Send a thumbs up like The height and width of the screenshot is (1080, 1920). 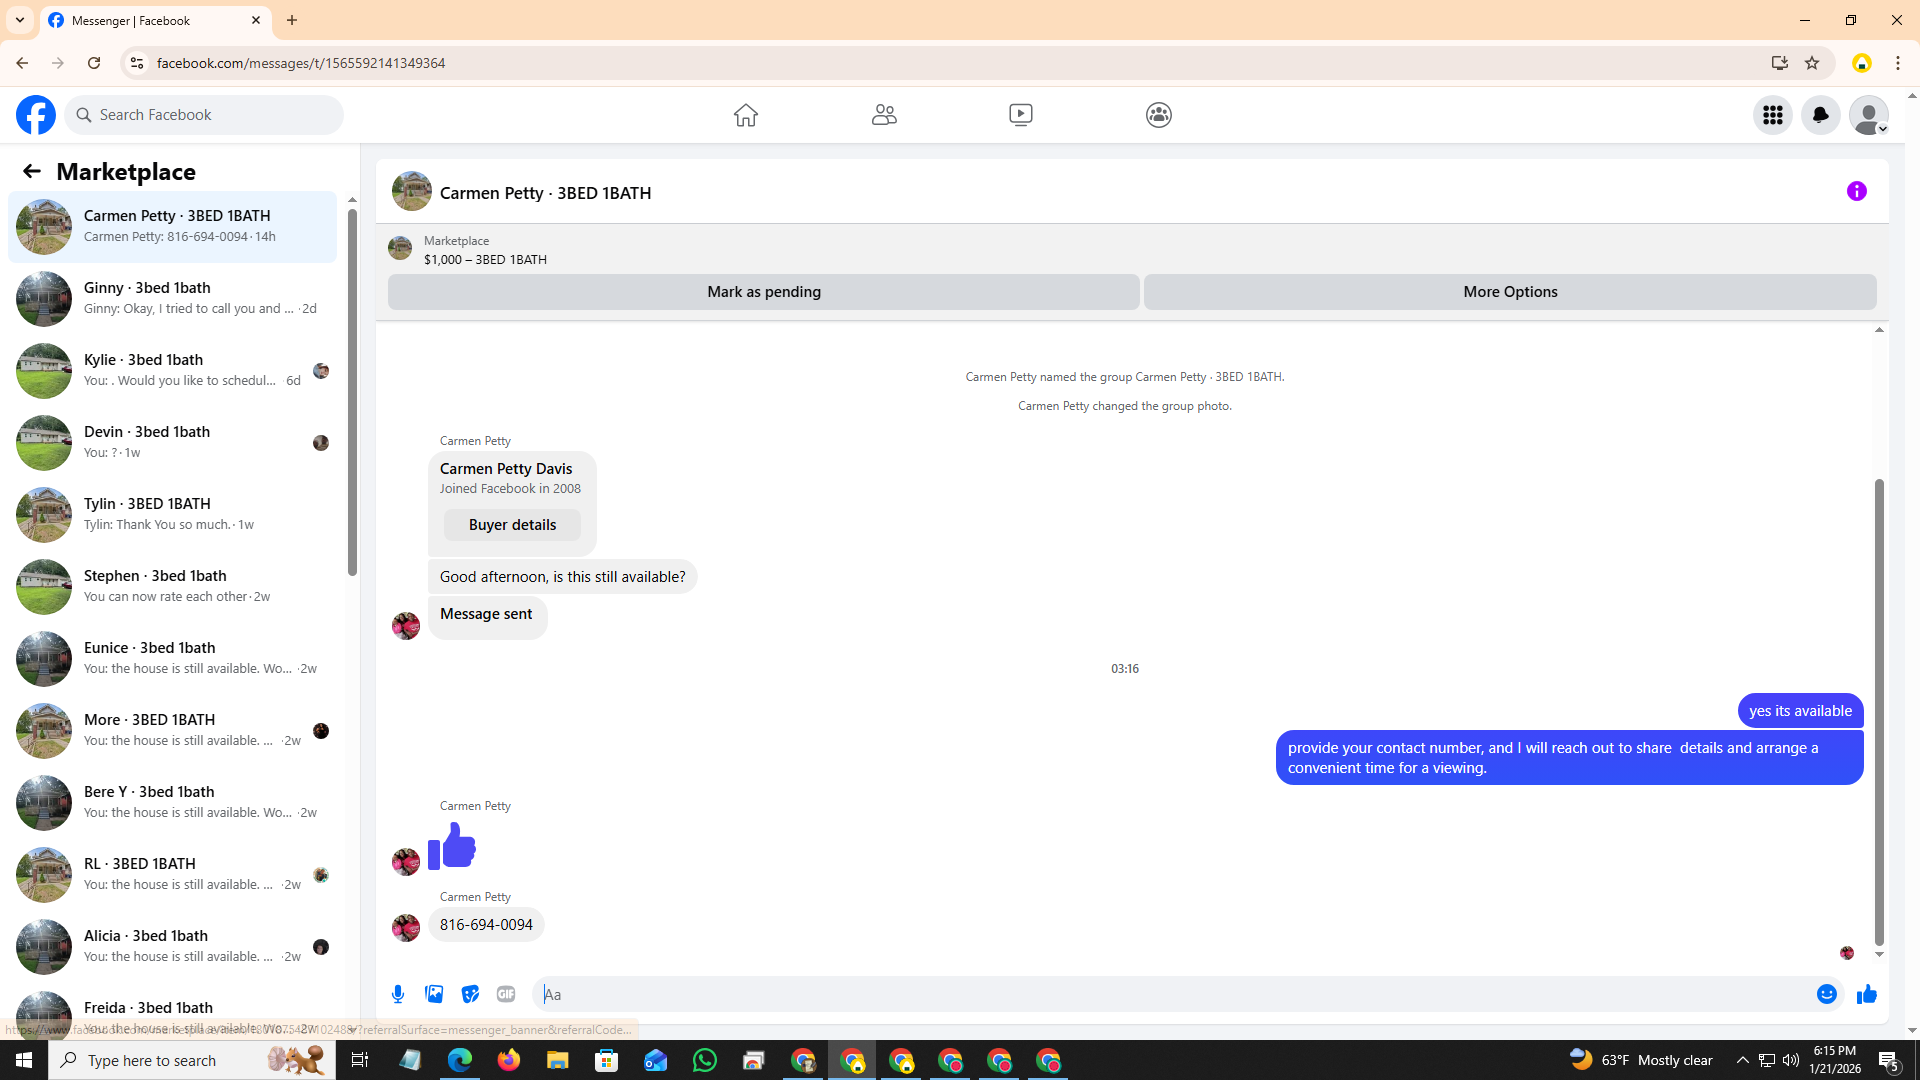click(x=1866, y=994)
